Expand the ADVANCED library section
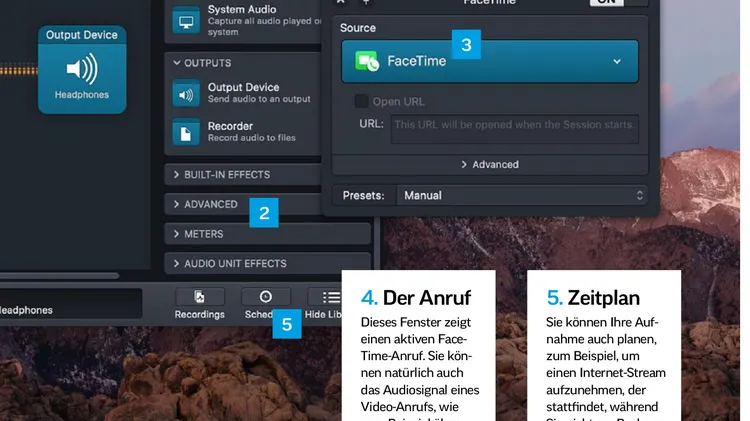 (x=243, y=204)
